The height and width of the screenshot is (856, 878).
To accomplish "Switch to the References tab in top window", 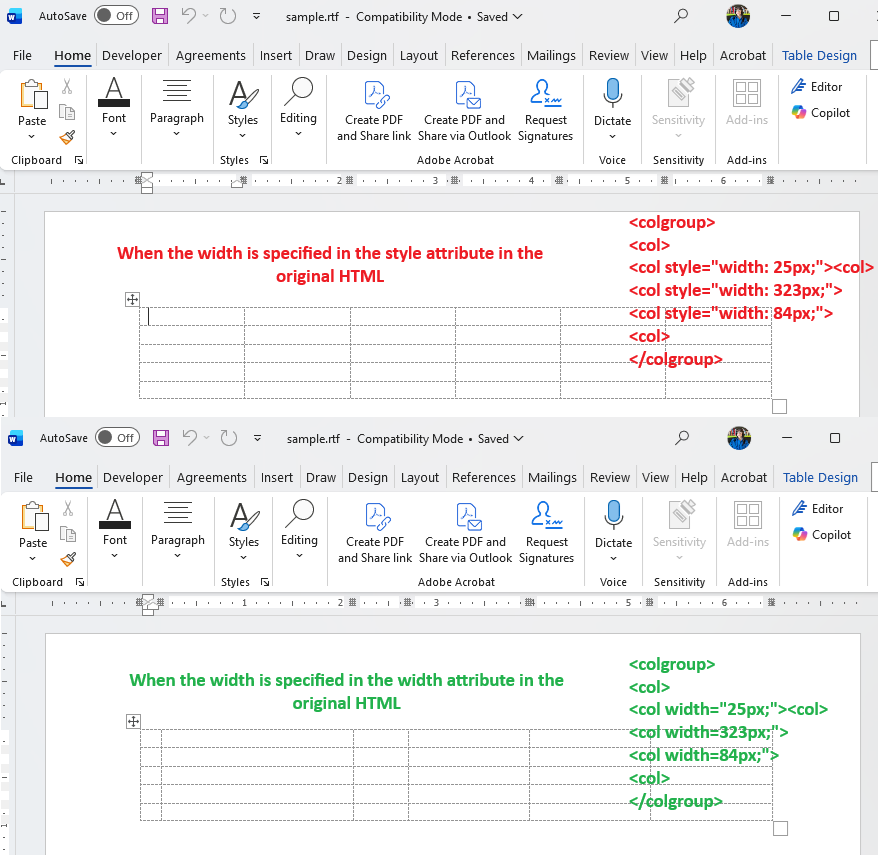I will pyautogui.click(x=483, y=56).
